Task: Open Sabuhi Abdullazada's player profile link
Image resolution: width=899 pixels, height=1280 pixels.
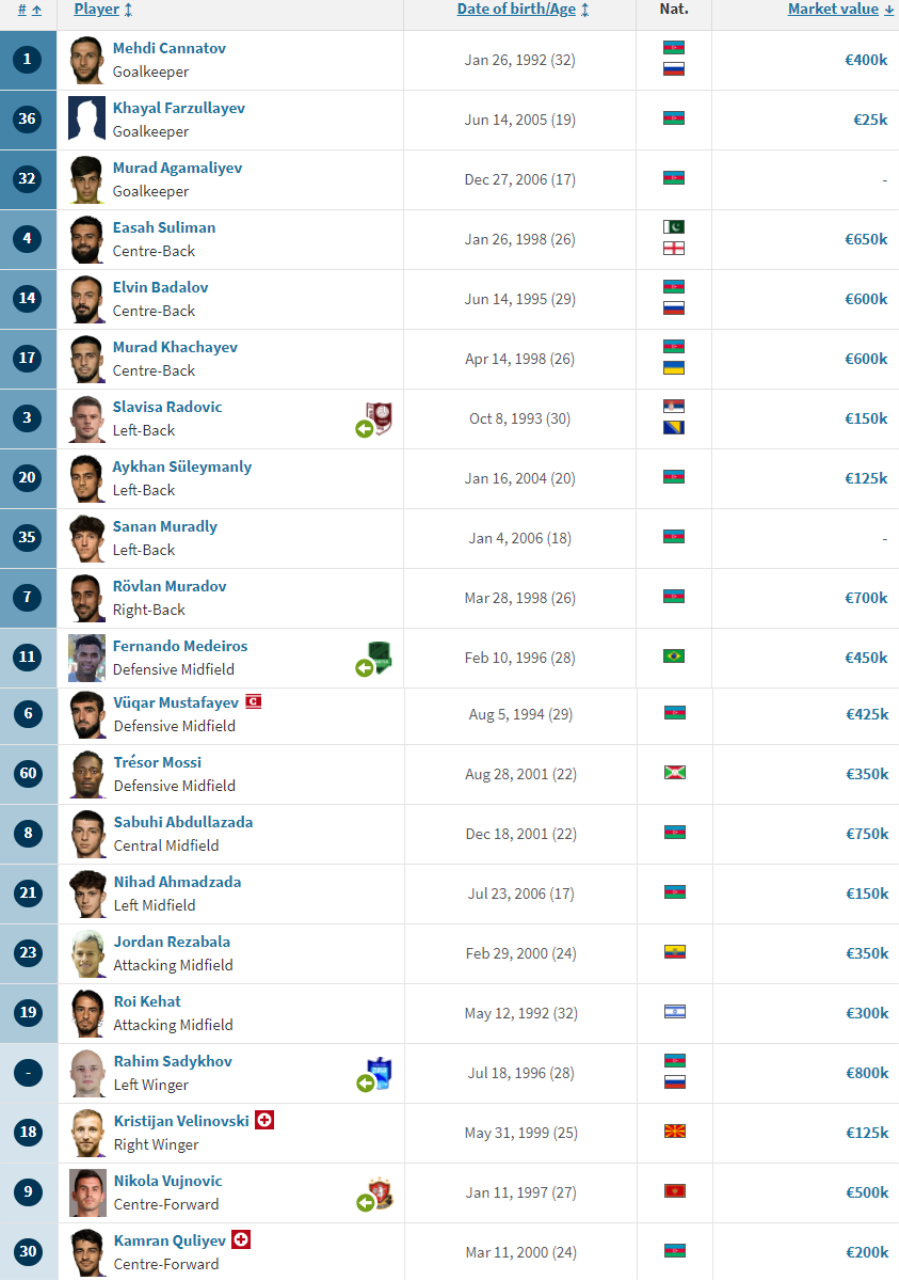Action: (183, 822)
